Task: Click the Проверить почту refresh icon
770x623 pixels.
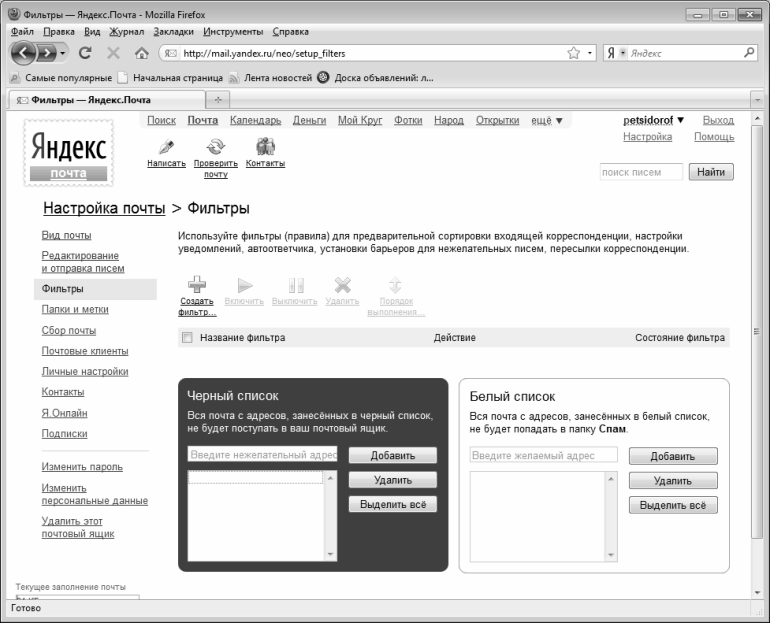Action: 216,146
